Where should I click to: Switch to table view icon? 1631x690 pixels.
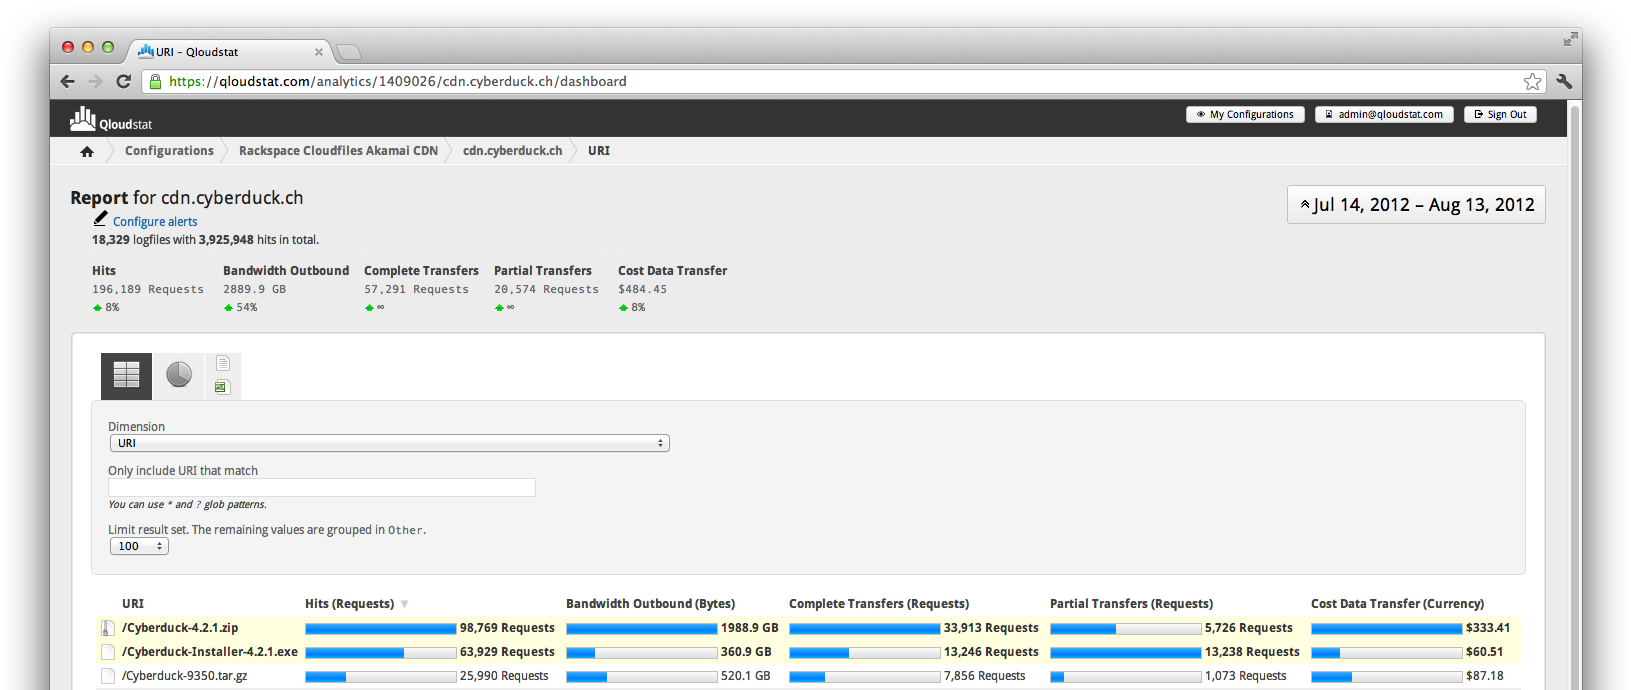126,376
